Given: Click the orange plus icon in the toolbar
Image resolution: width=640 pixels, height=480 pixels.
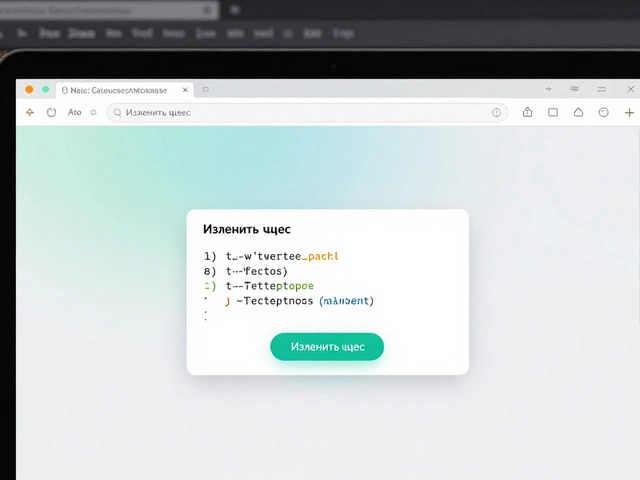Looking at the screenshot, I should (629, 112).
